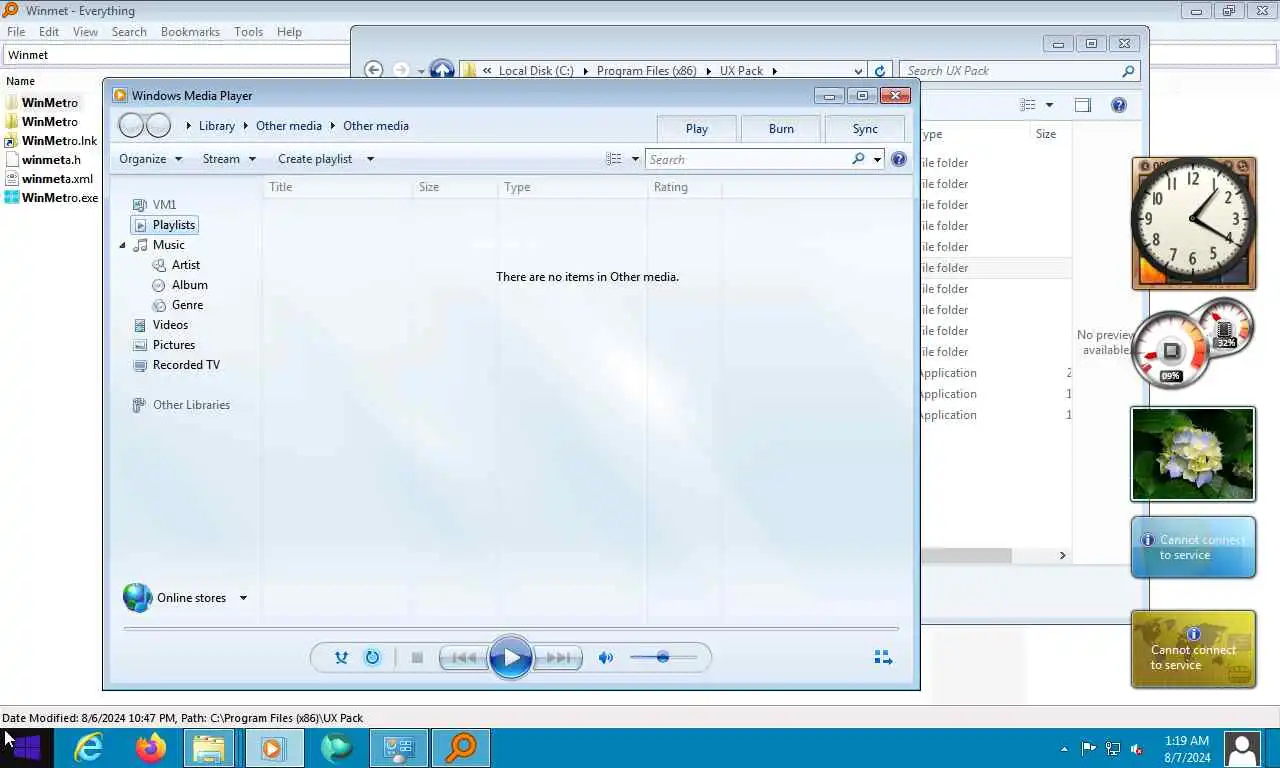1280x768 pixels.
Task: Go forward in Media Player
Action: [158, 125]
